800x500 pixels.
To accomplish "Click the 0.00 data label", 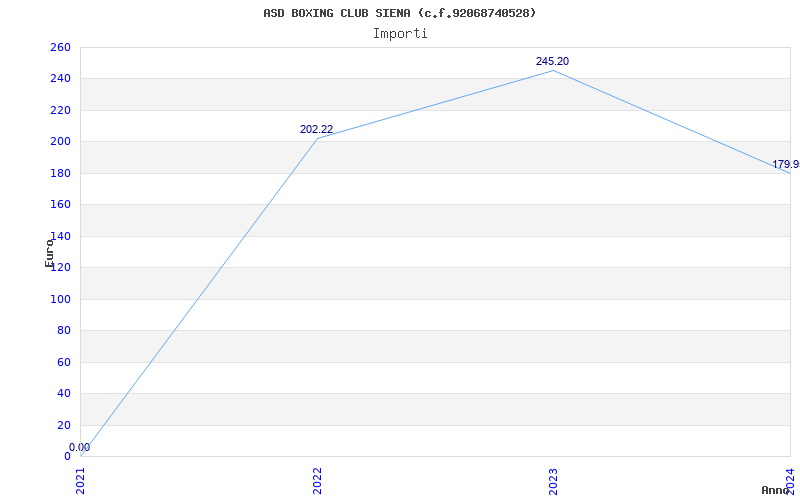I will (80, 447).
